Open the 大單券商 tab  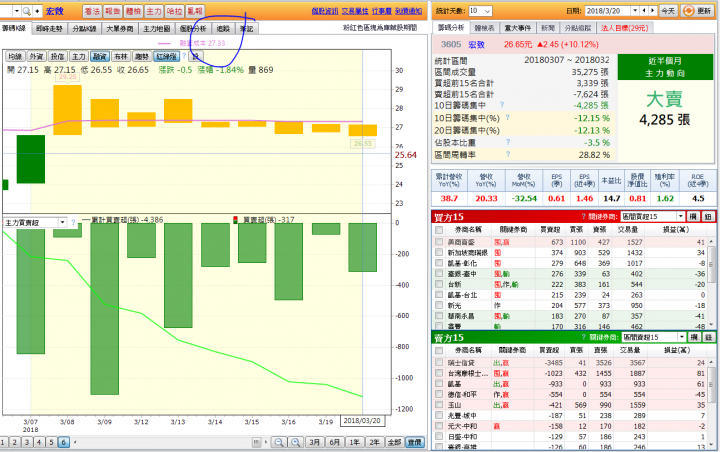(x=120, y=28)
